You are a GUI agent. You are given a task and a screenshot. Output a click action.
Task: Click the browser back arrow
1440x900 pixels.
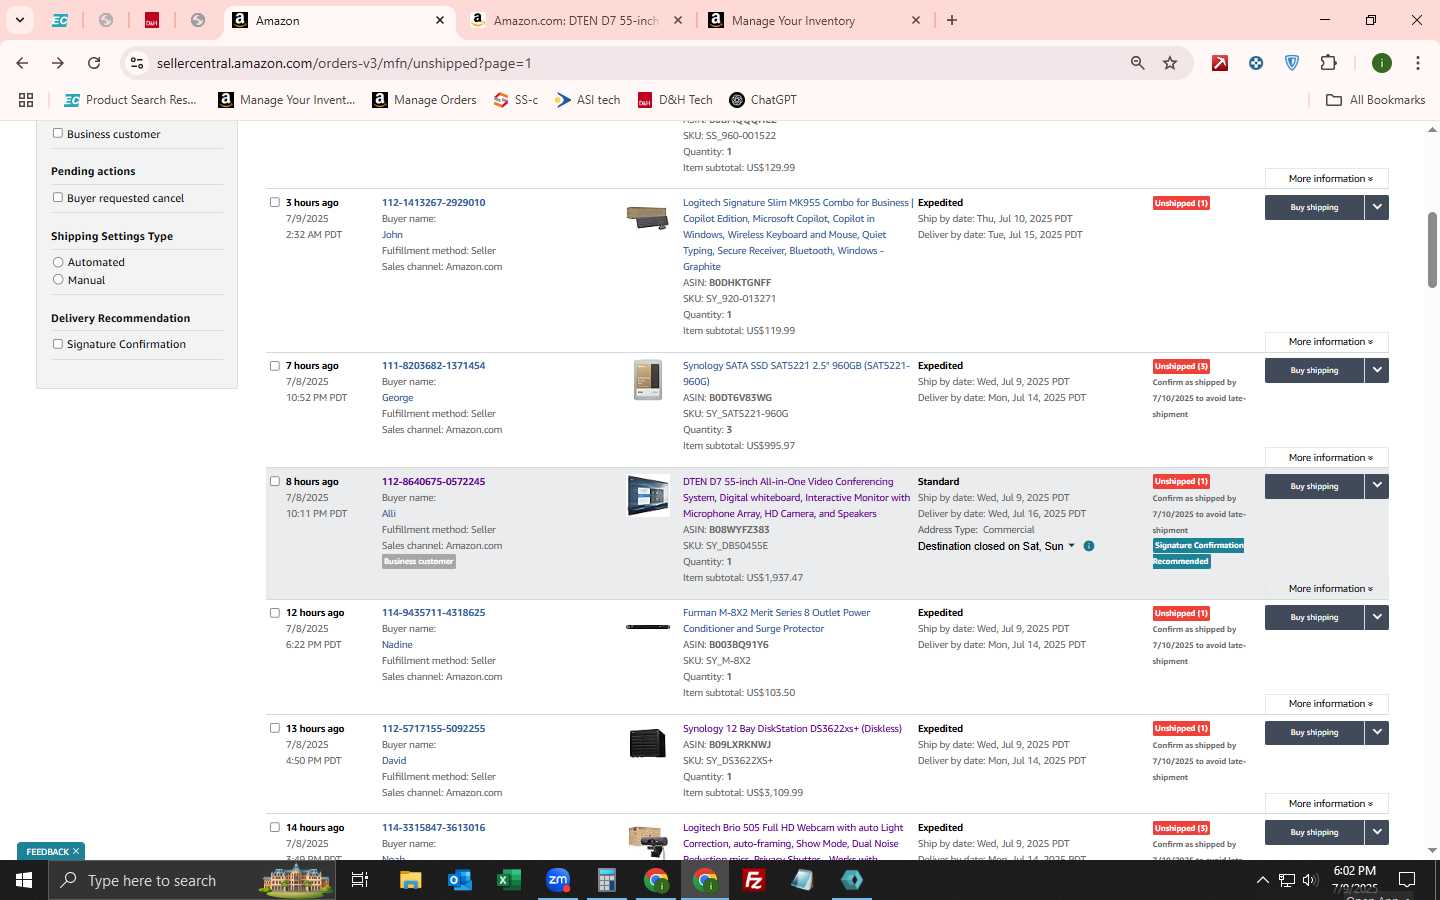(x=22, y=63)
